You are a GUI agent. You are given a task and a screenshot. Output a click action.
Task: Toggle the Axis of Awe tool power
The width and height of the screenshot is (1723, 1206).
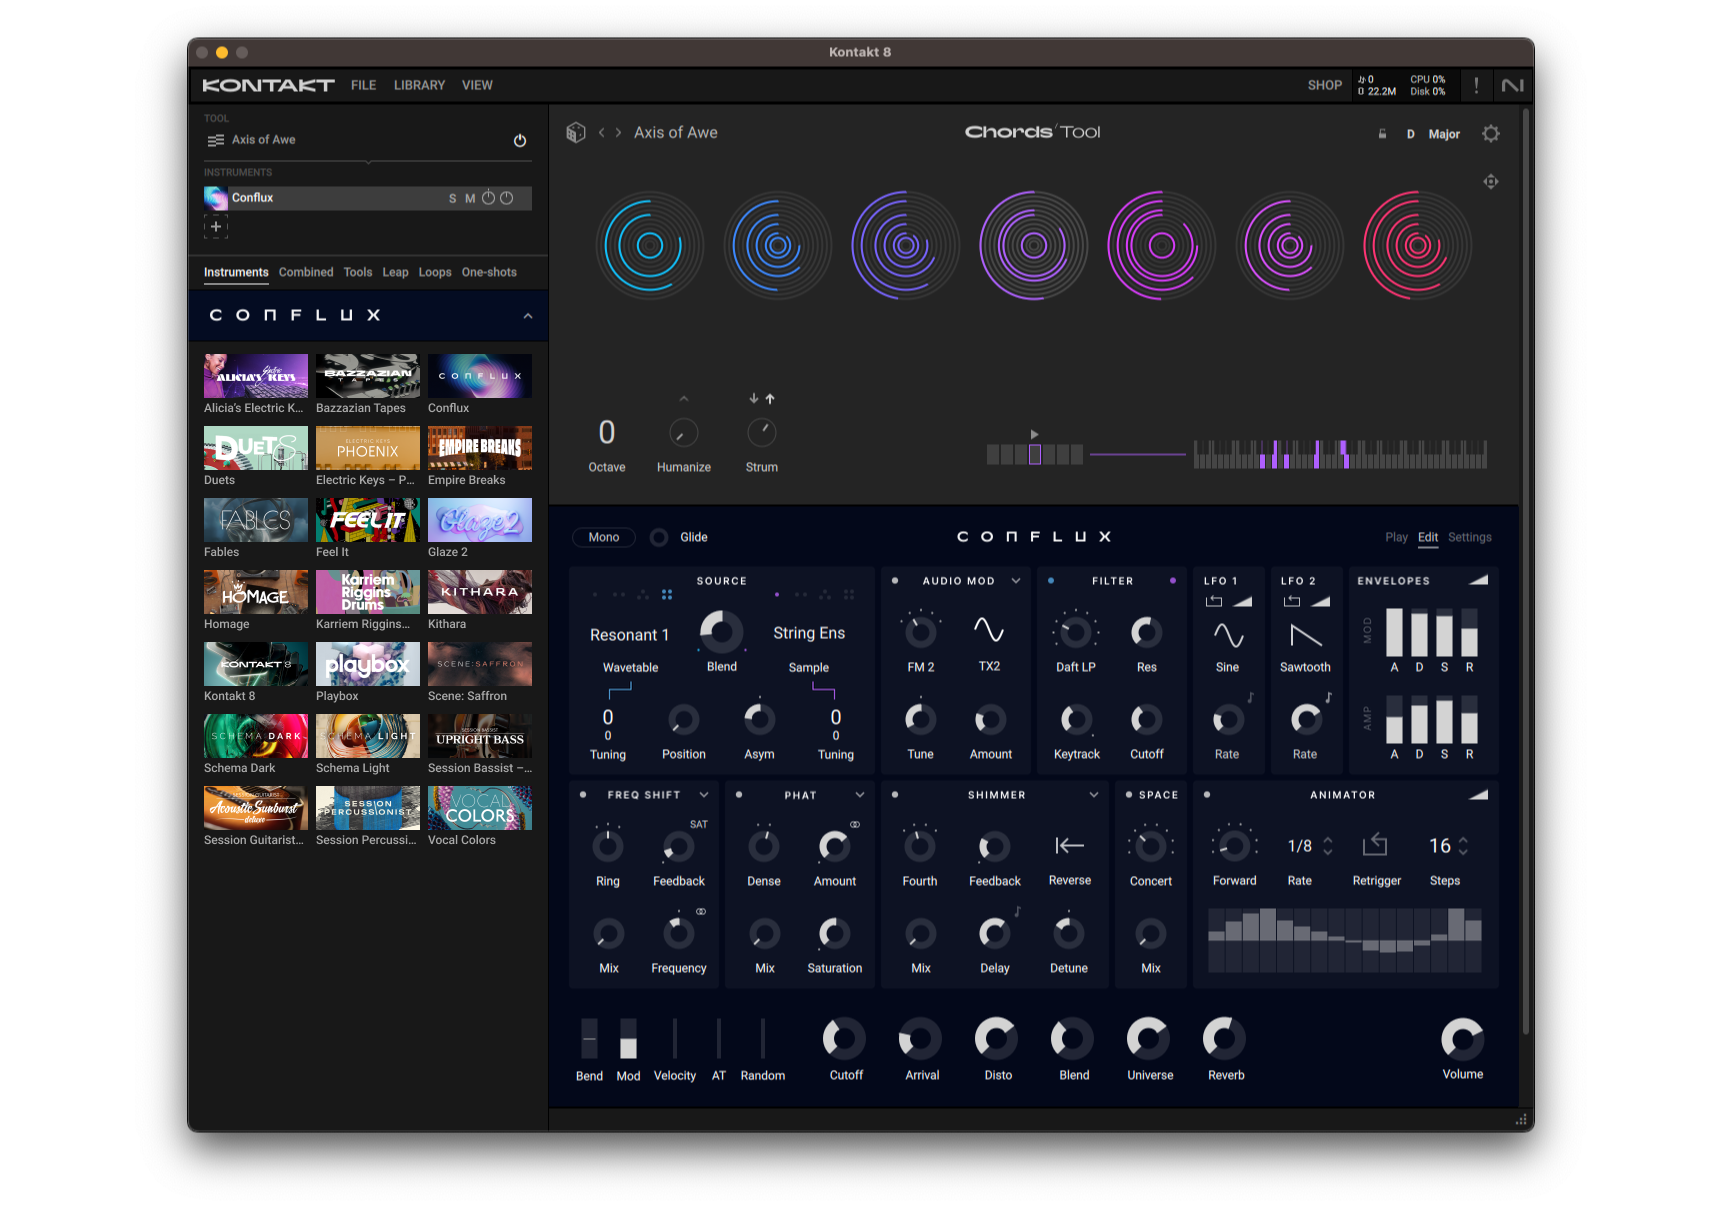520,141
